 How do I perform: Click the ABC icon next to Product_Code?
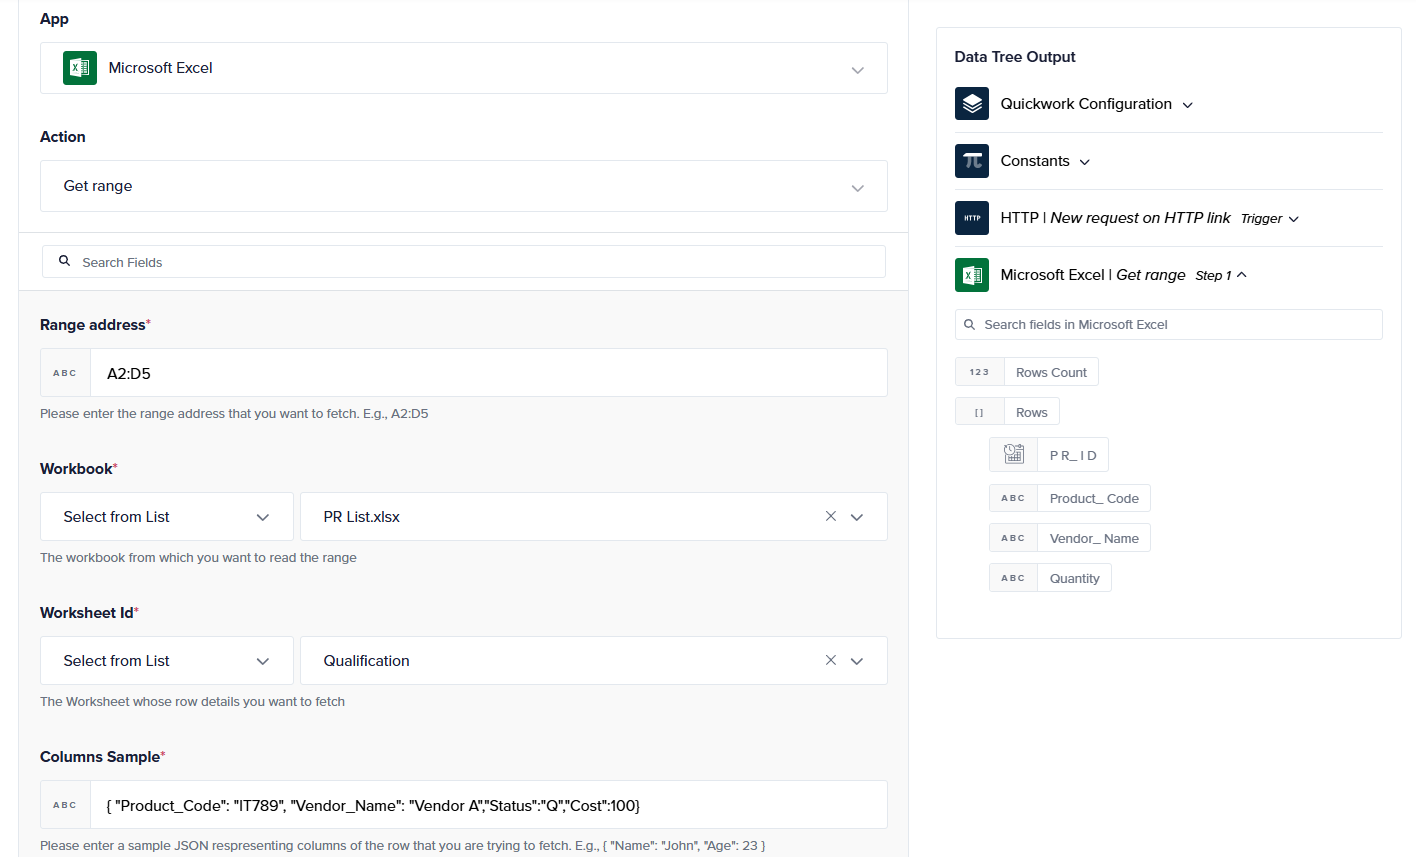[x=1013, y=498]
